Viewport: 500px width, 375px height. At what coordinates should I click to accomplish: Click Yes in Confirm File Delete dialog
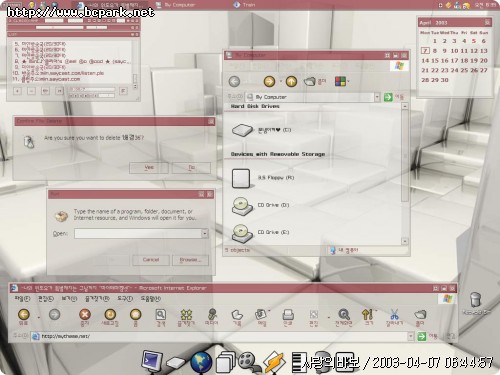[149, 168]
